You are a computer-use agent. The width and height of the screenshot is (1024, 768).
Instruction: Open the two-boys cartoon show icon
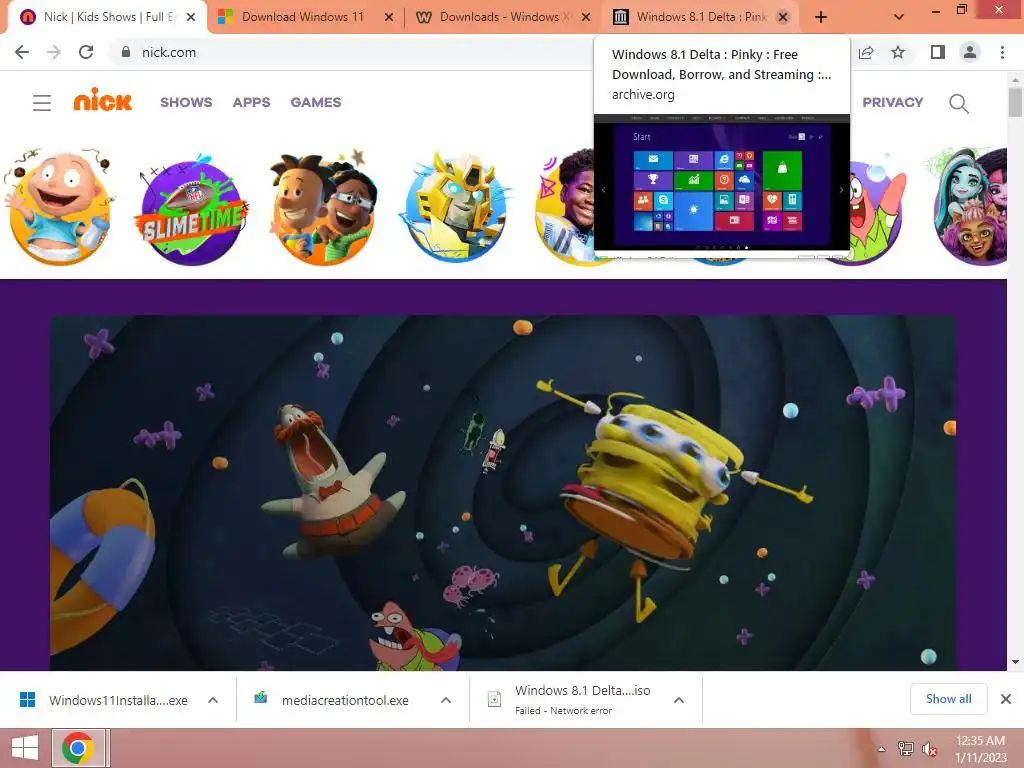323,208
